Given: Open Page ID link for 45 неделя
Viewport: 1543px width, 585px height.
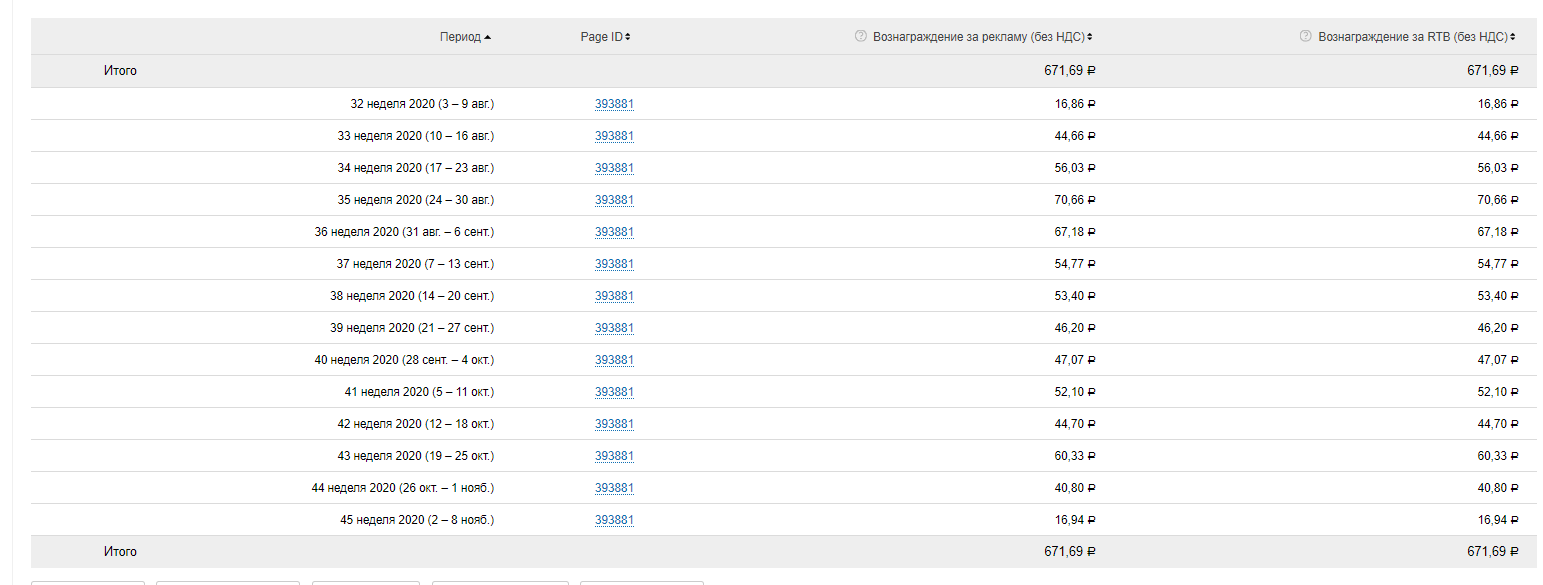Looking at the screenshot, I should pos(614,520).
